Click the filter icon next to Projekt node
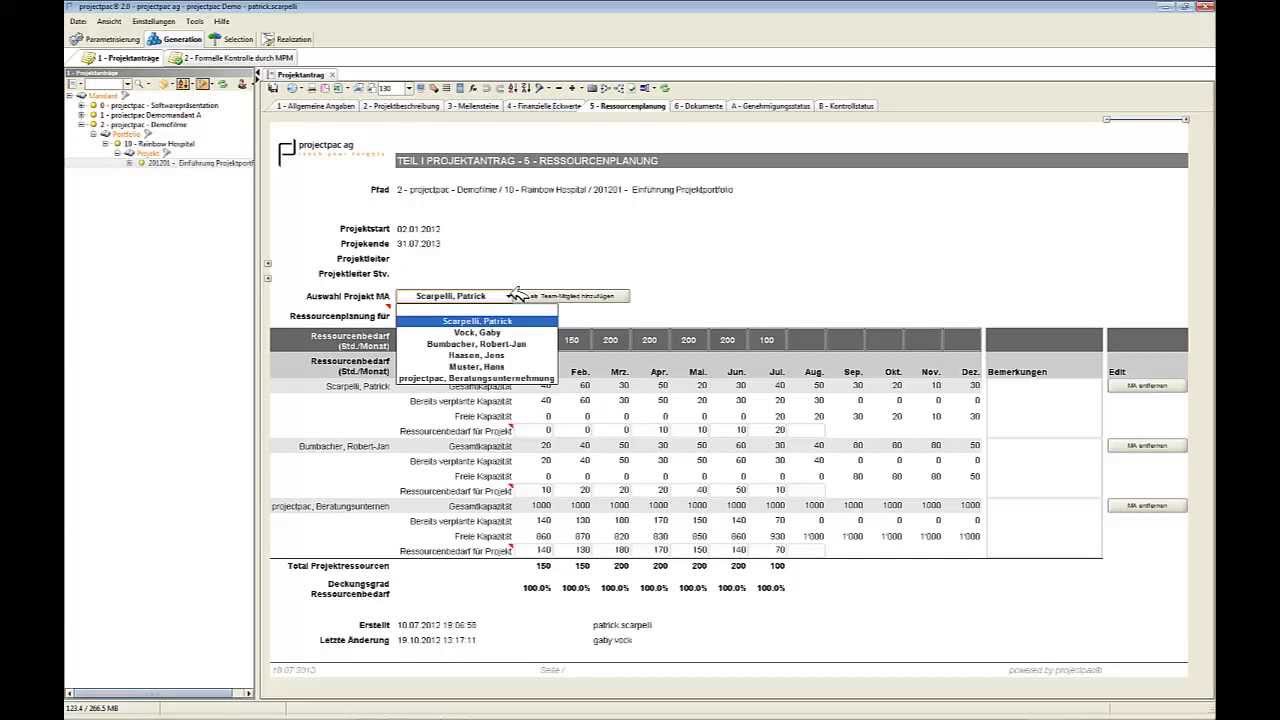This screenshot has height=720, width=1280. pos(166,153)
